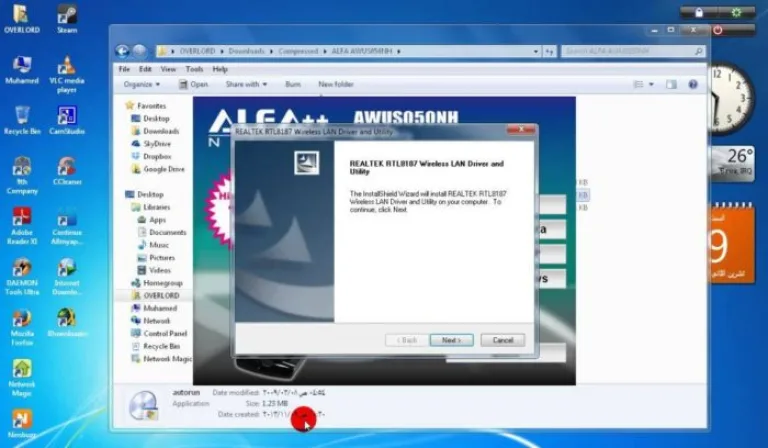Launch VLC media player shortcut

click(67, 73)
